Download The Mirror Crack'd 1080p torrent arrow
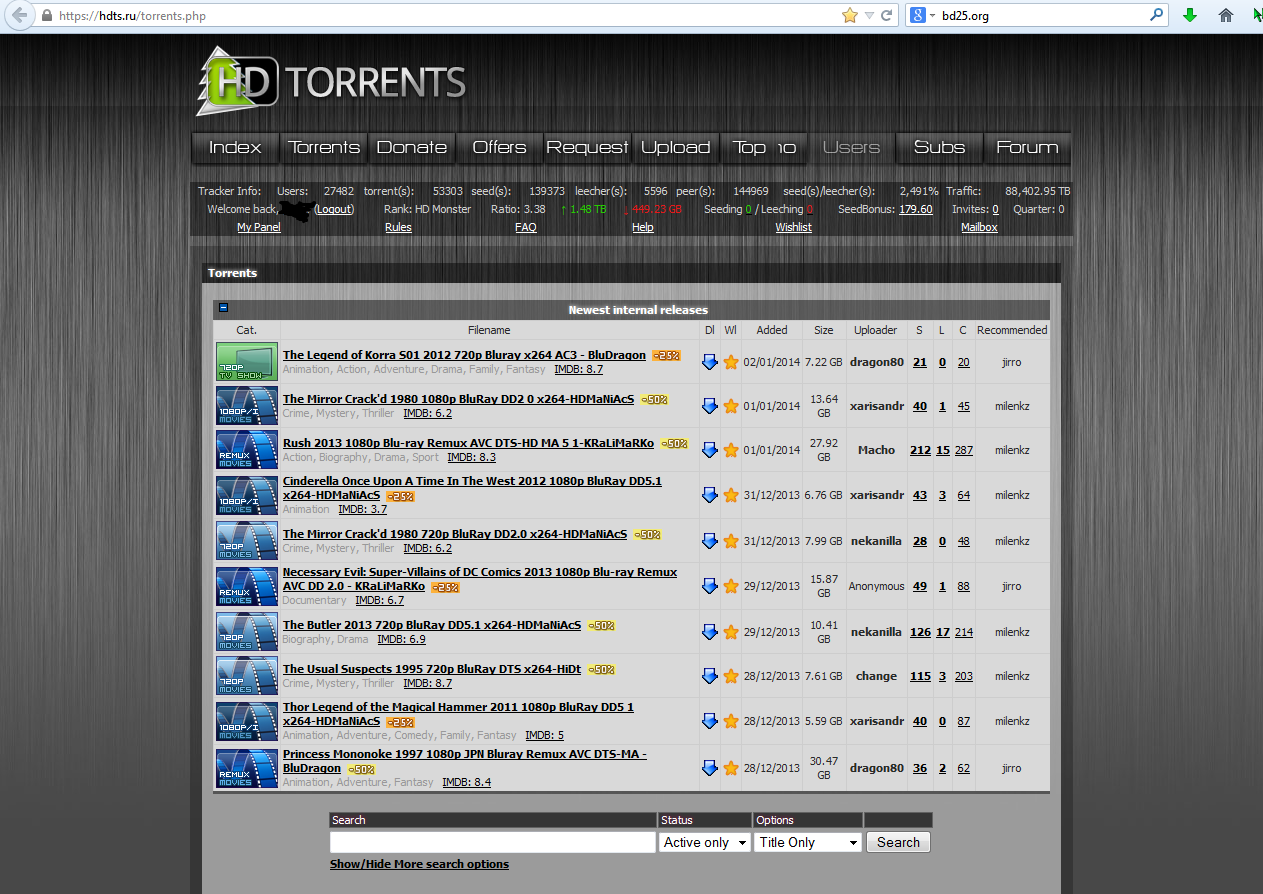The image size is (1263, 894). point(710,406)
